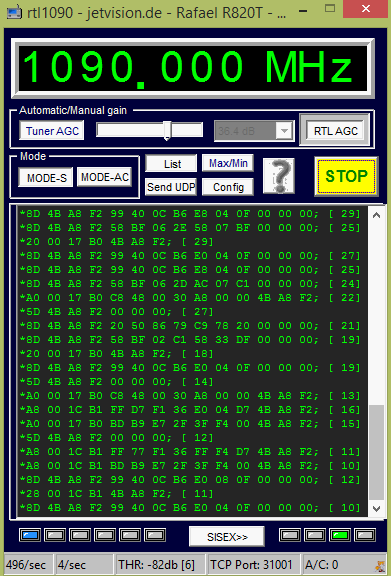This screenshot has width=391, height=576.
Task: Click the tray icon in the status bar corner
Action: [x=380, y=566]
